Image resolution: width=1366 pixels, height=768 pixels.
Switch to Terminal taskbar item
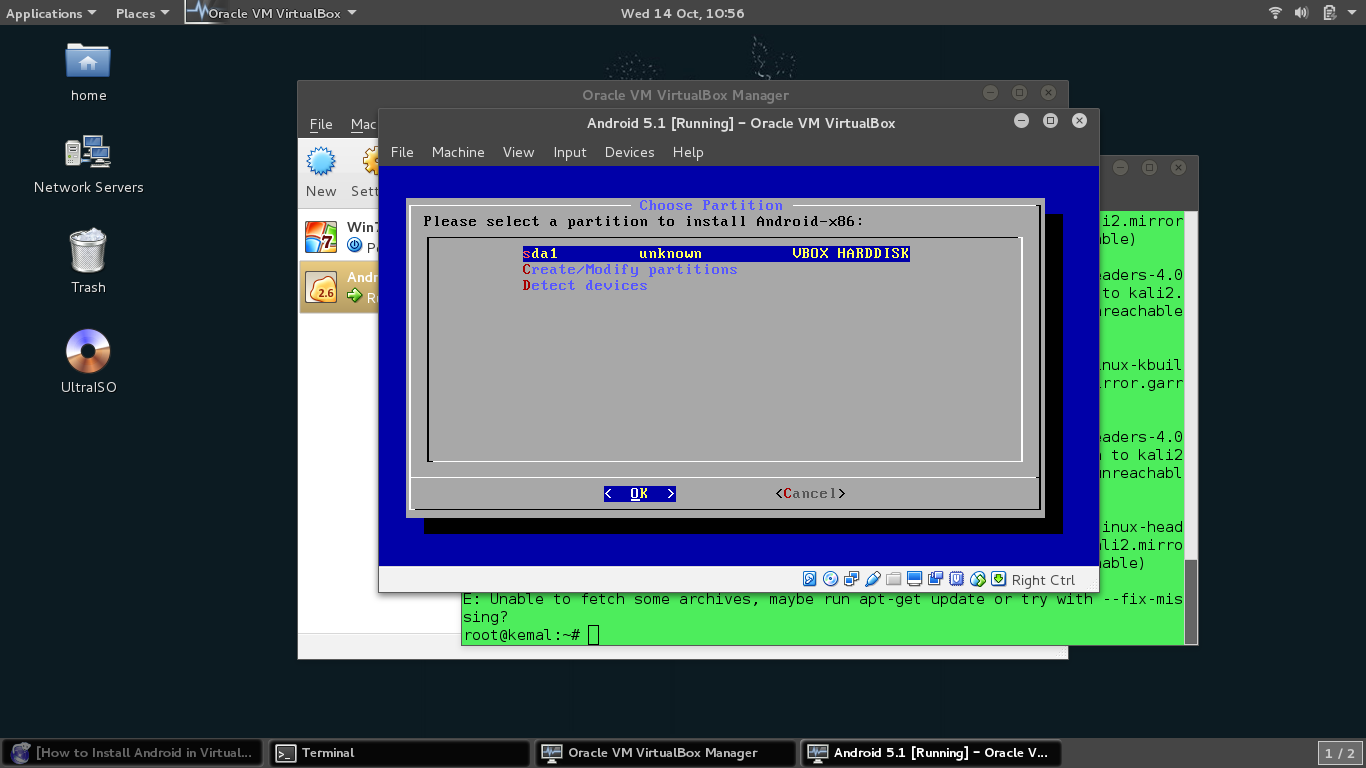pyautogui.click(x=399, y=753)
